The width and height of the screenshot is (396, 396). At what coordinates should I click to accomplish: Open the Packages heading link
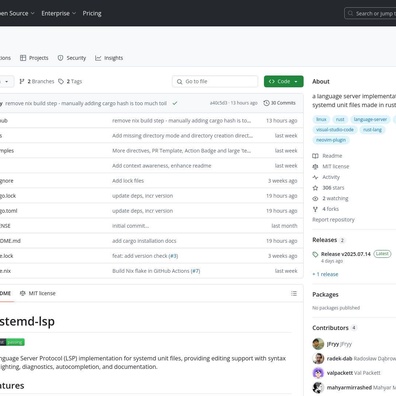click(x=325, y=295)
